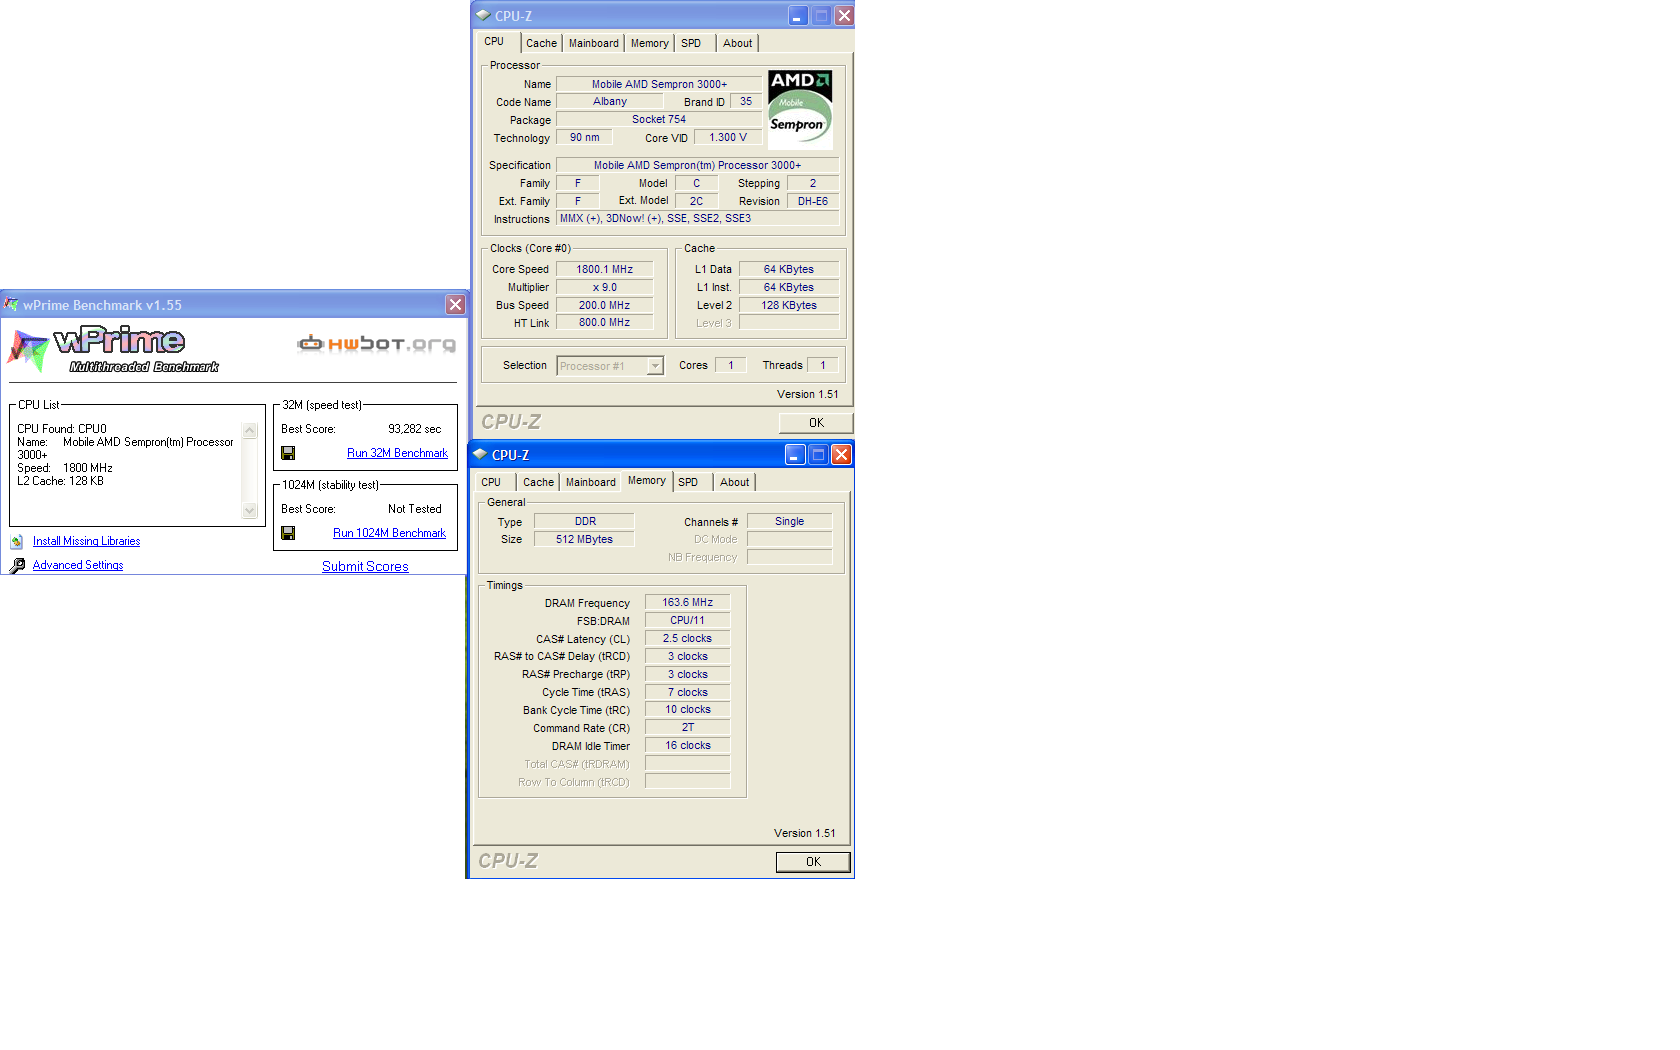Click the Cycle Time 7 clocks value
This screenshot has height=1050, width=1680.
688,692
